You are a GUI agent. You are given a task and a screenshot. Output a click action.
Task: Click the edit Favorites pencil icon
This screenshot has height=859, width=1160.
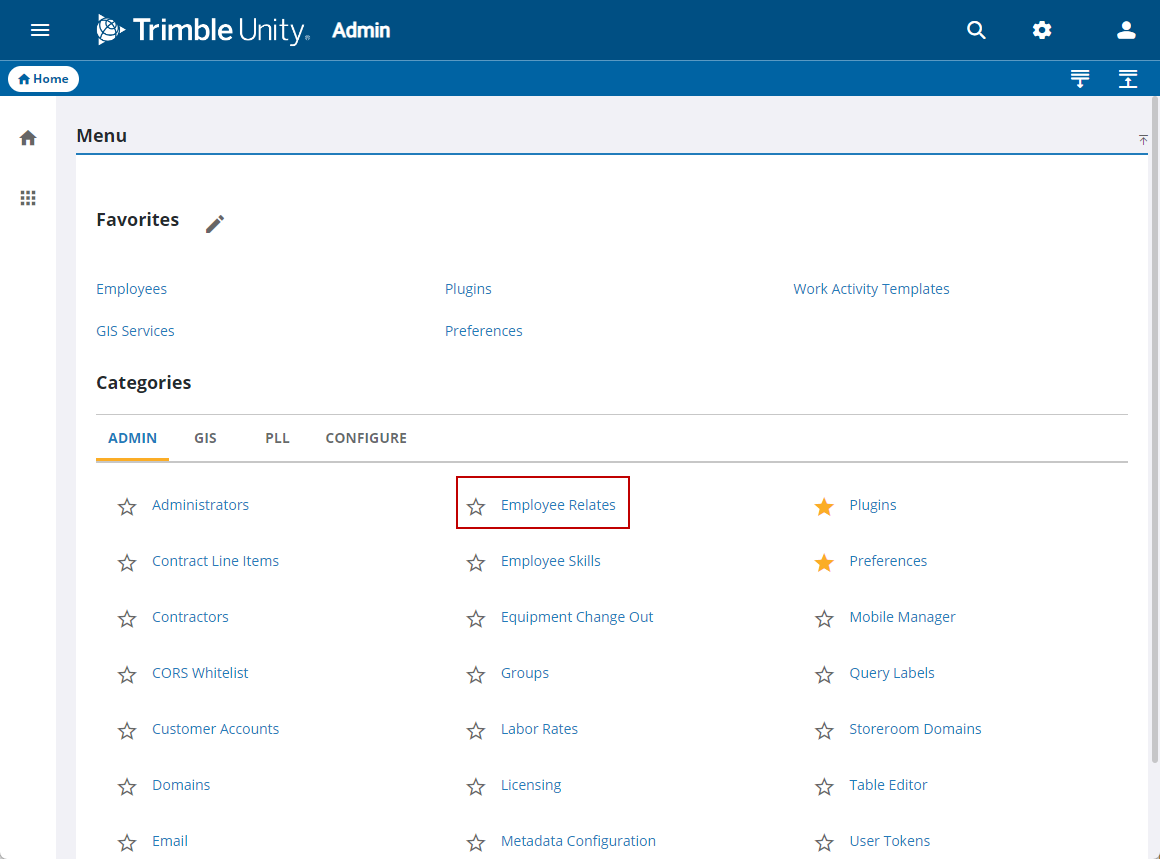click(x=214, y=223)
